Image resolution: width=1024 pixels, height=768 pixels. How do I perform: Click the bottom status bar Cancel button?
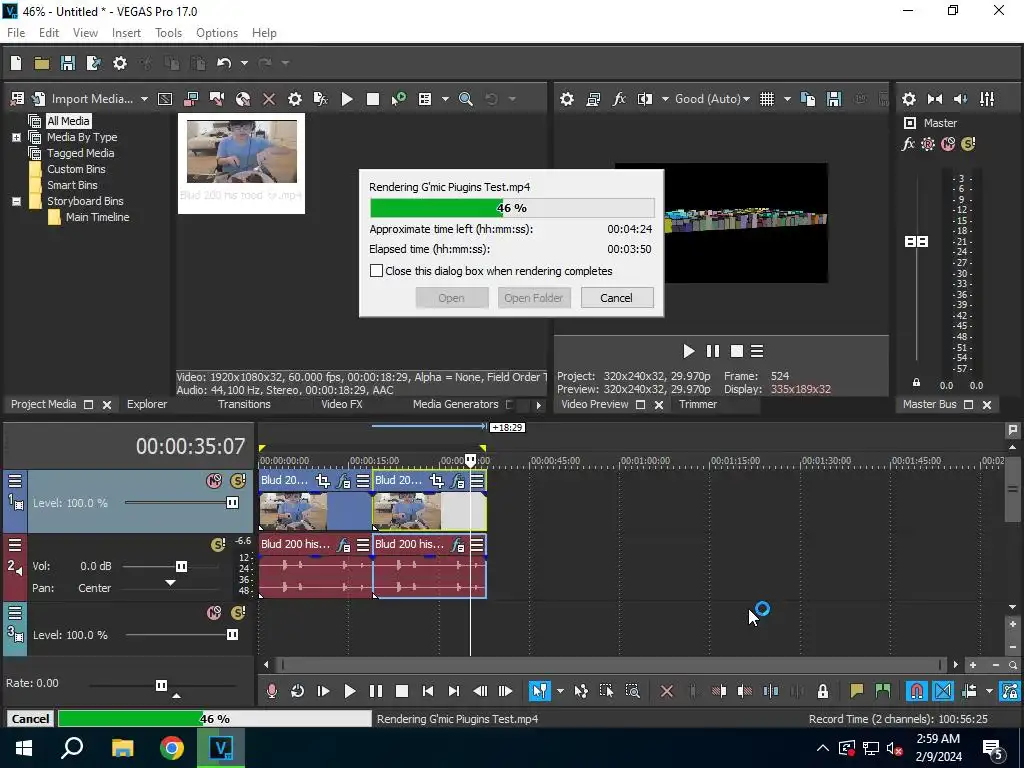30,718
